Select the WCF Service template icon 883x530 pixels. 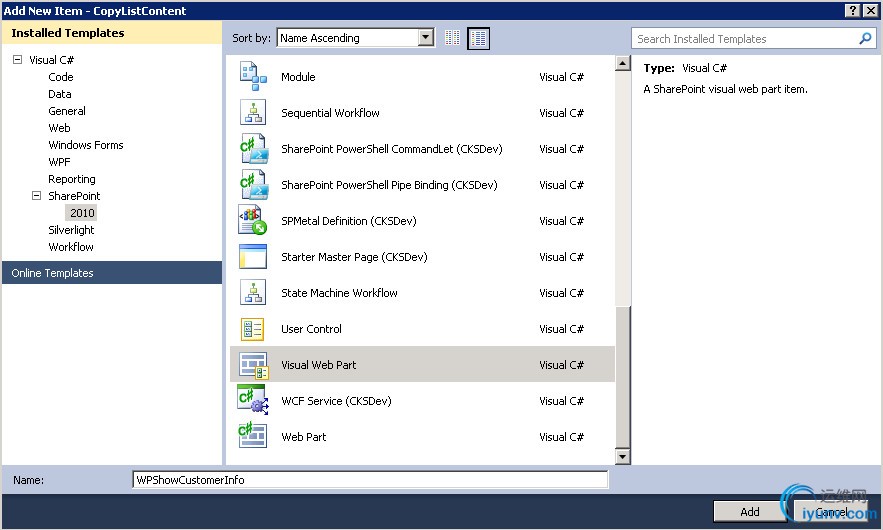(x=253, y=400)
